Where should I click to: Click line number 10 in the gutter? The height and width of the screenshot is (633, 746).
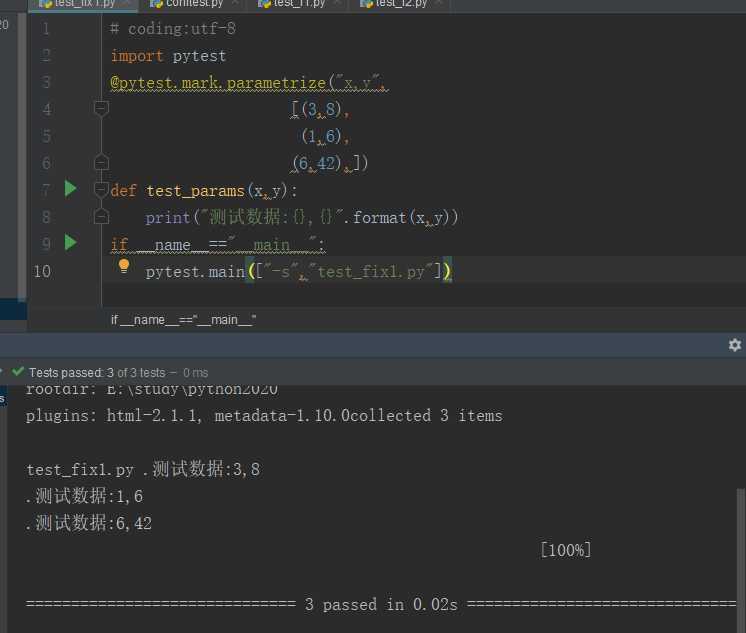point(42,271)
